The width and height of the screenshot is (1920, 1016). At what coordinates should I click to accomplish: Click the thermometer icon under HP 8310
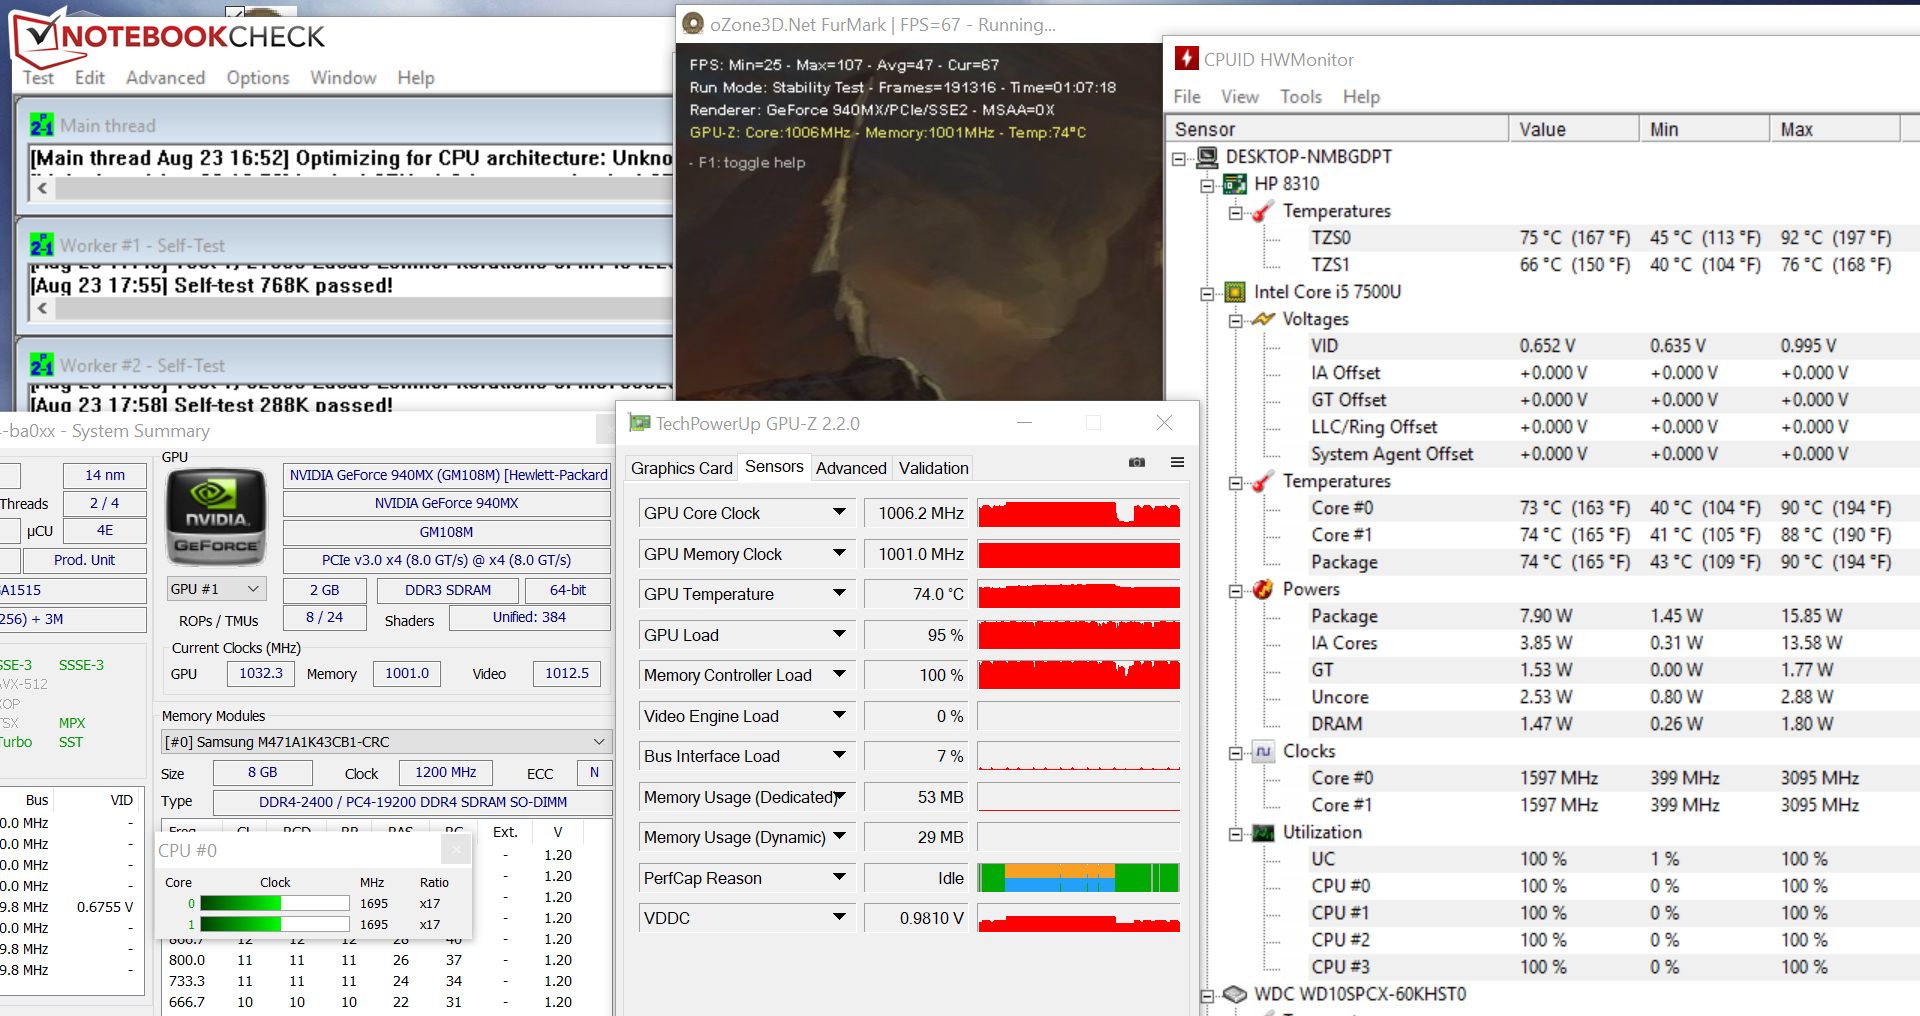click(1263, 211)
